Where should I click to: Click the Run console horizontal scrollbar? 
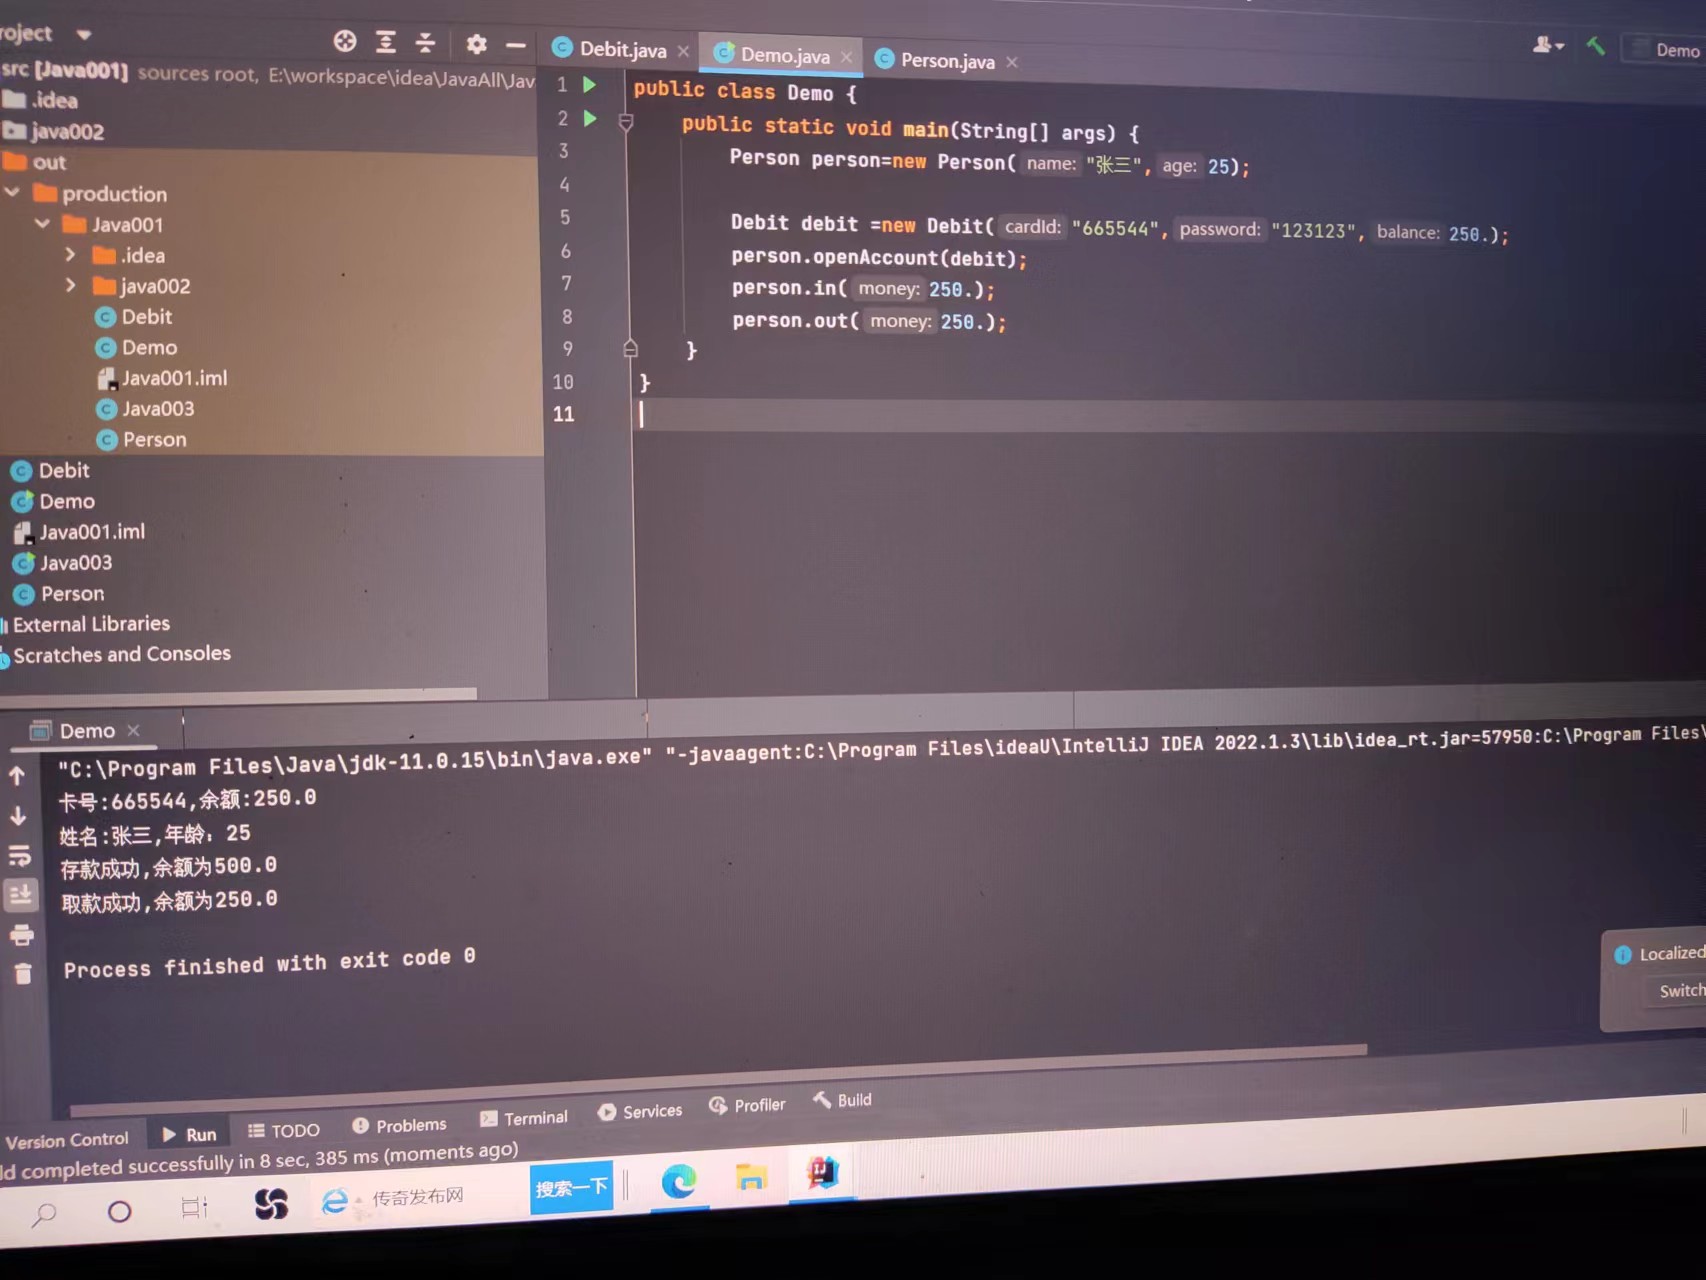[718, 1080]
